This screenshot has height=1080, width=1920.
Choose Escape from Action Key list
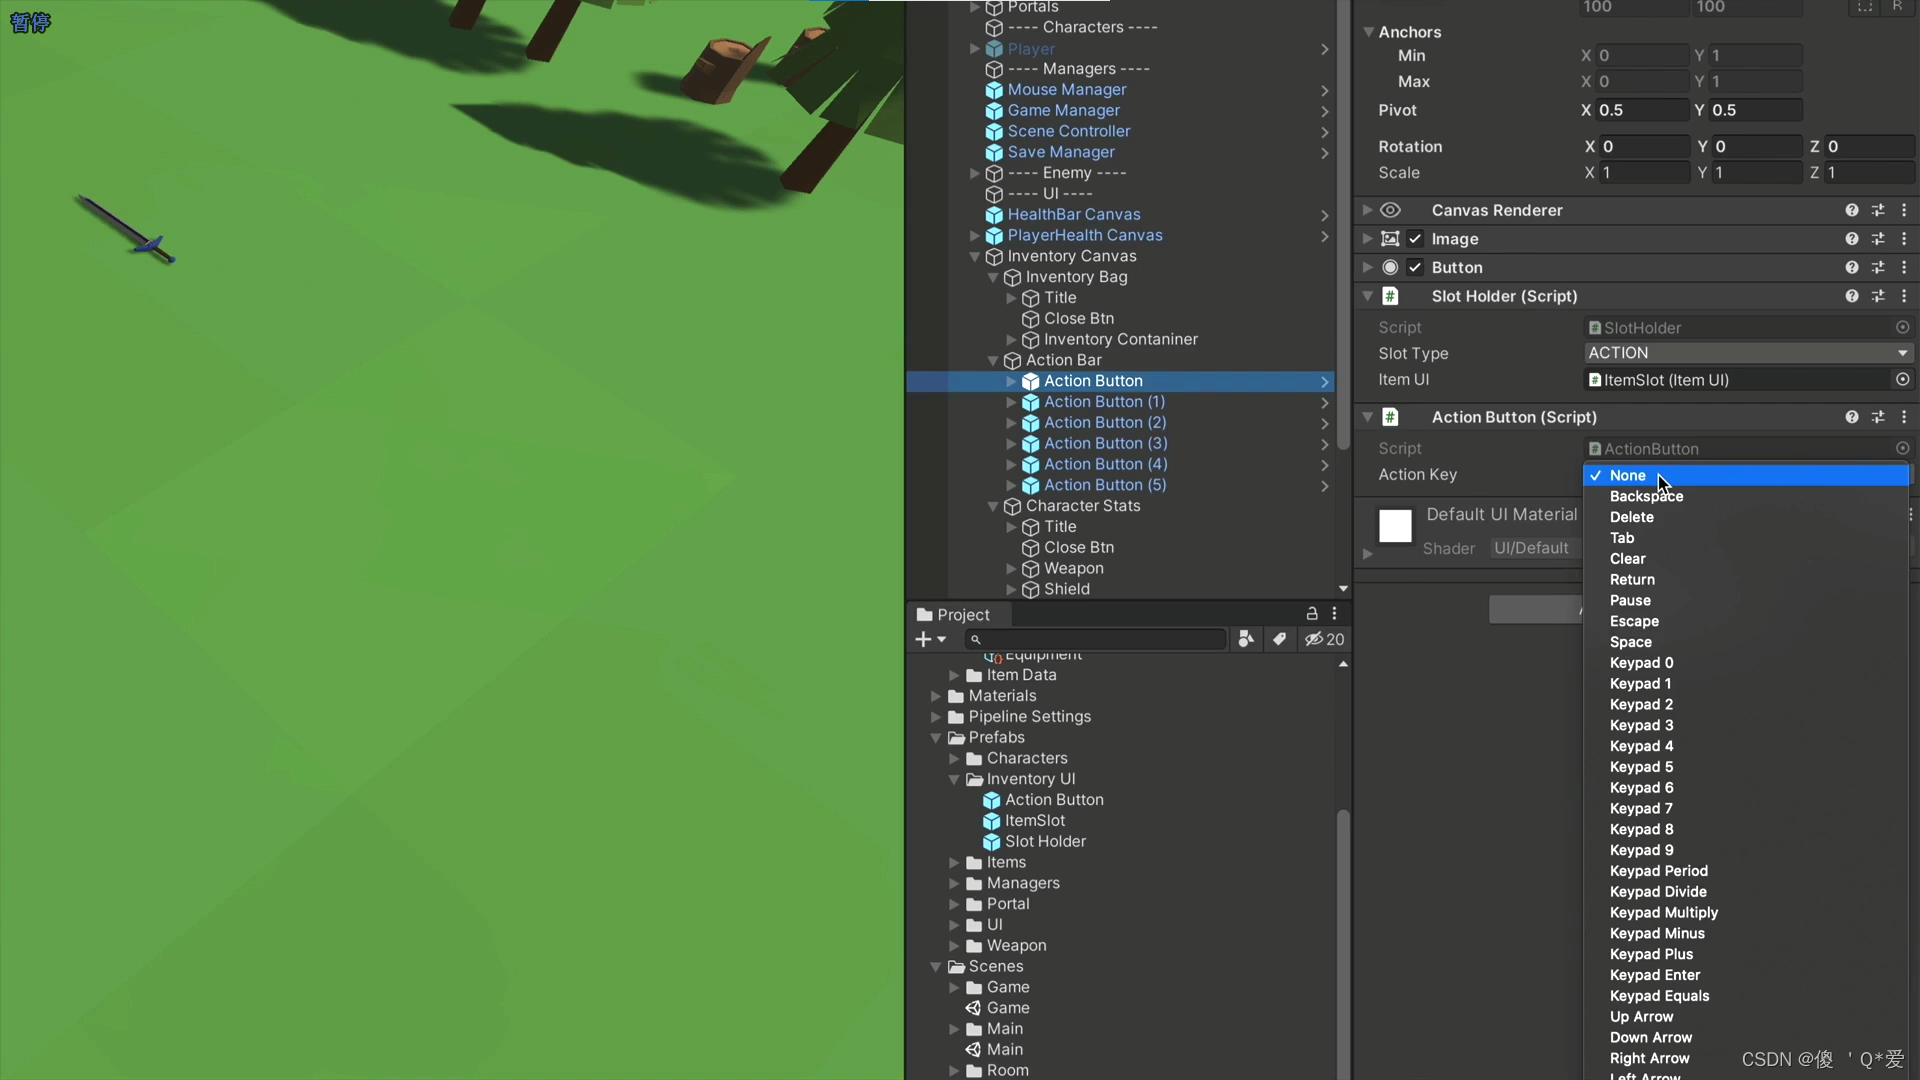[1634, 621]
